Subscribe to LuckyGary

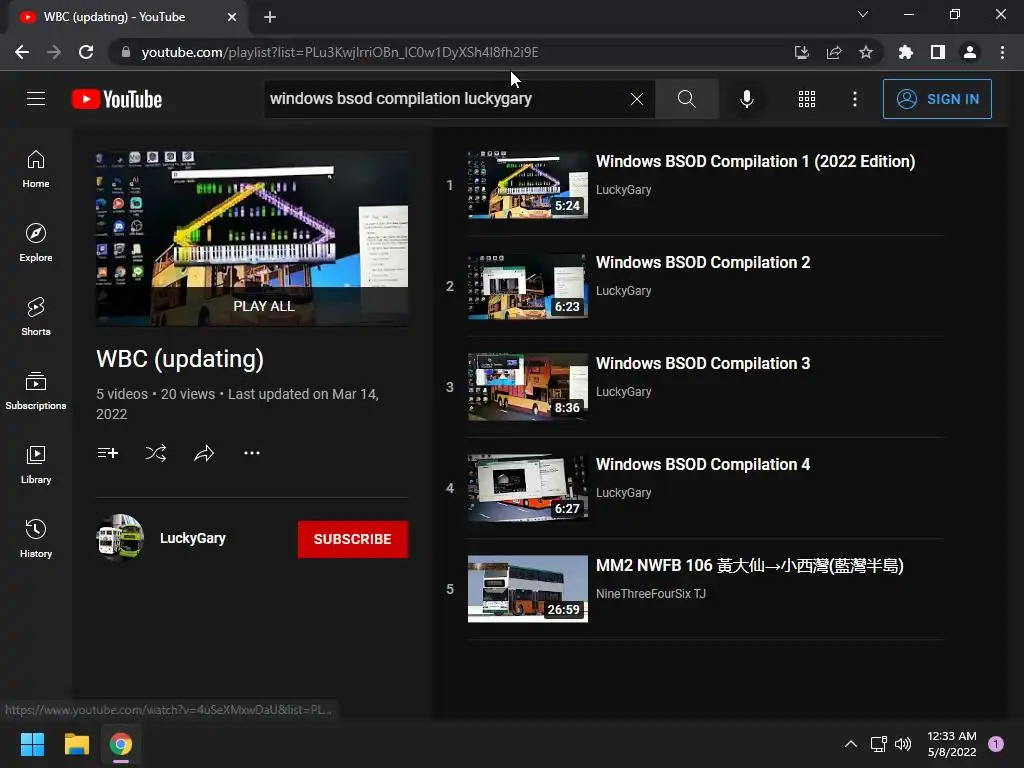353,539
